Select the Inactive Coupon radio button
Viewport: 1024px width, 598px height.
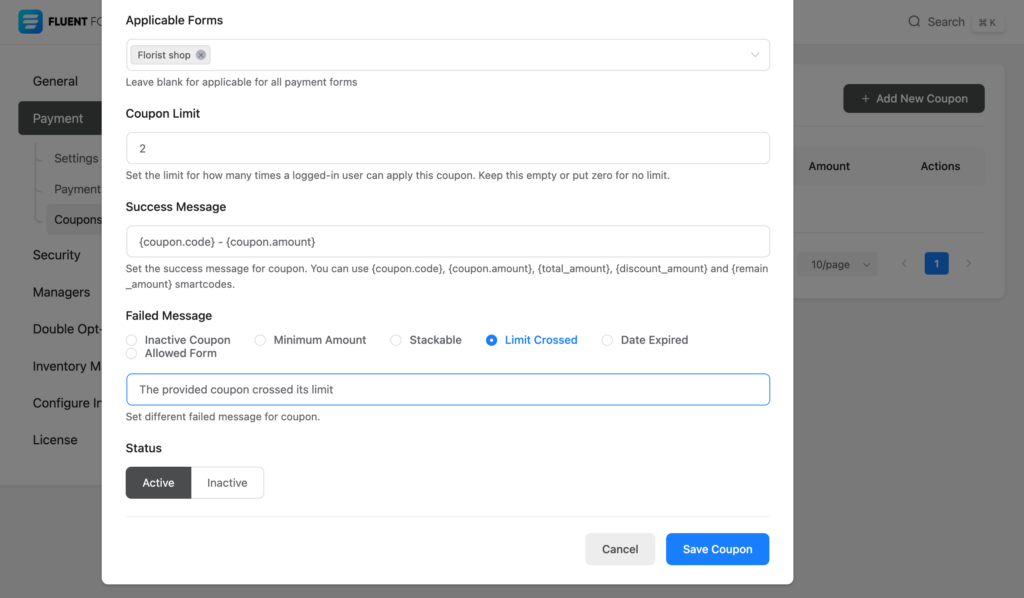(x=131, y=340)
